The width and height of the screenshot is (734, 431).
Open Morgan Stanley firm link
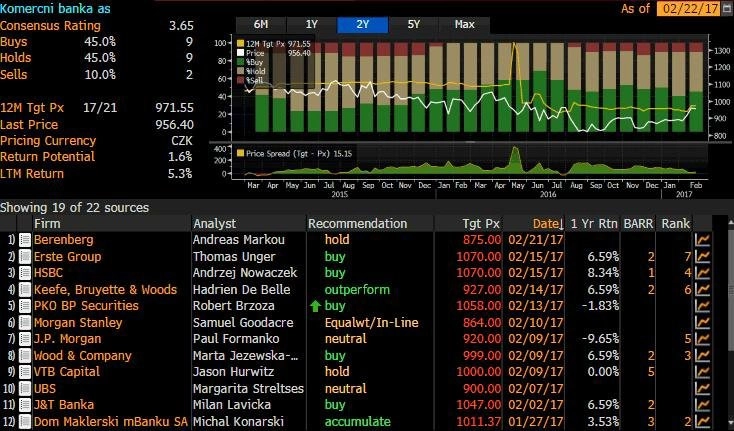(x=78, y=322)
